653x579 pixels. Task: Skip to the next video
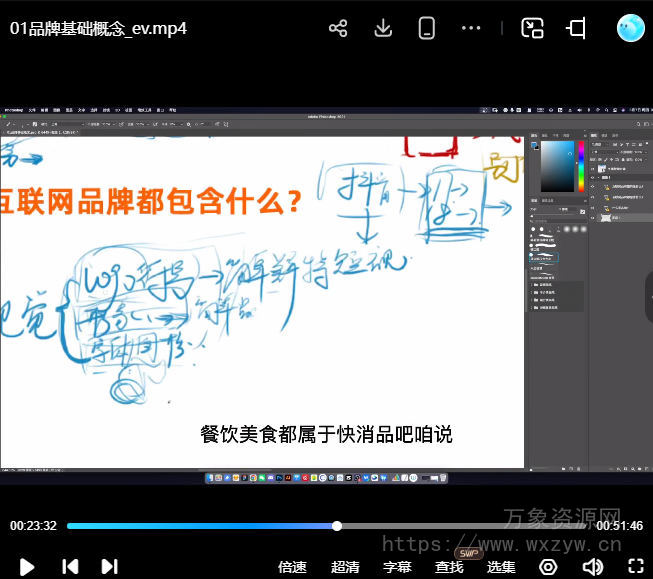(x=110, y=567)
